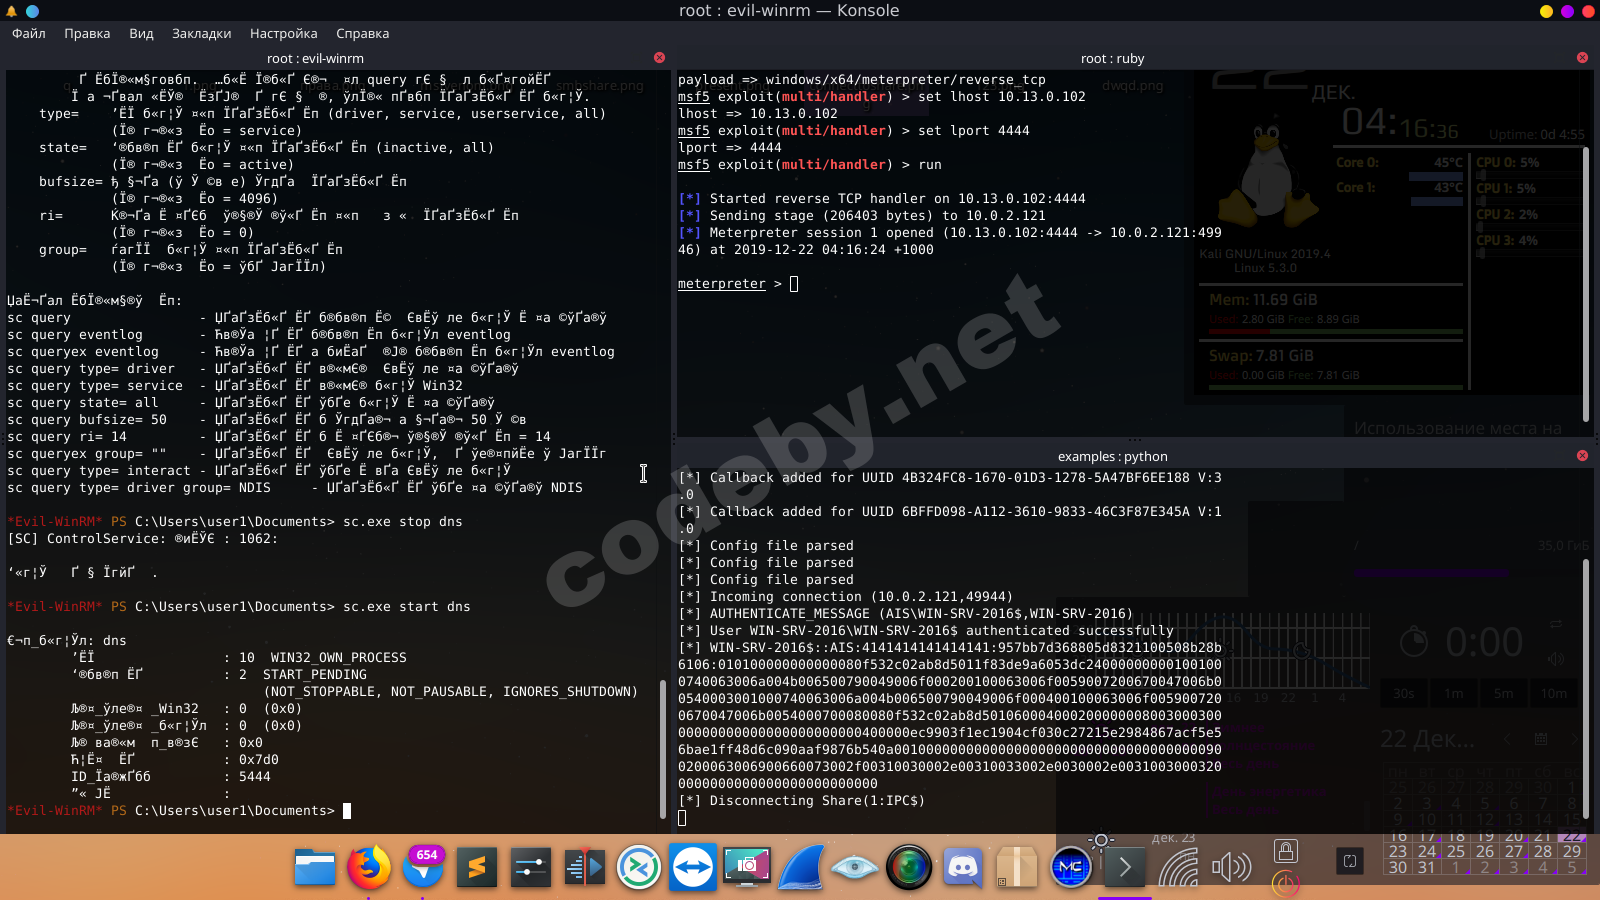Open the Справка menu
This screenshot has height=900, width=1600.
click(x=362, y=33)
